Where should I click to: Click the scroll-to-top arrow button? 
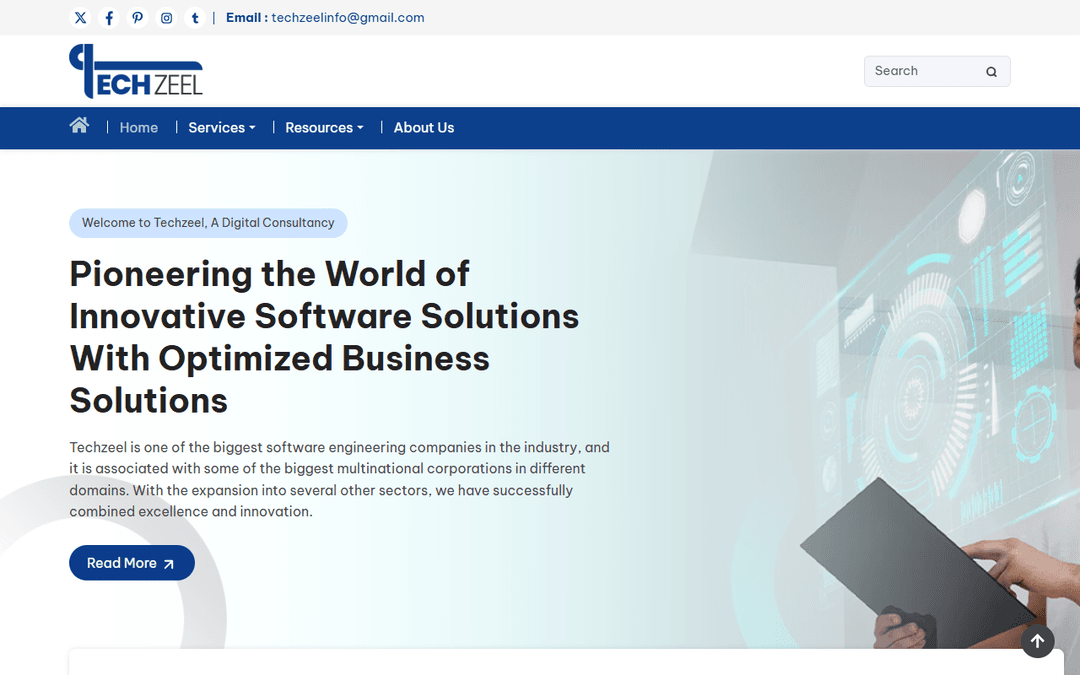1037,641
